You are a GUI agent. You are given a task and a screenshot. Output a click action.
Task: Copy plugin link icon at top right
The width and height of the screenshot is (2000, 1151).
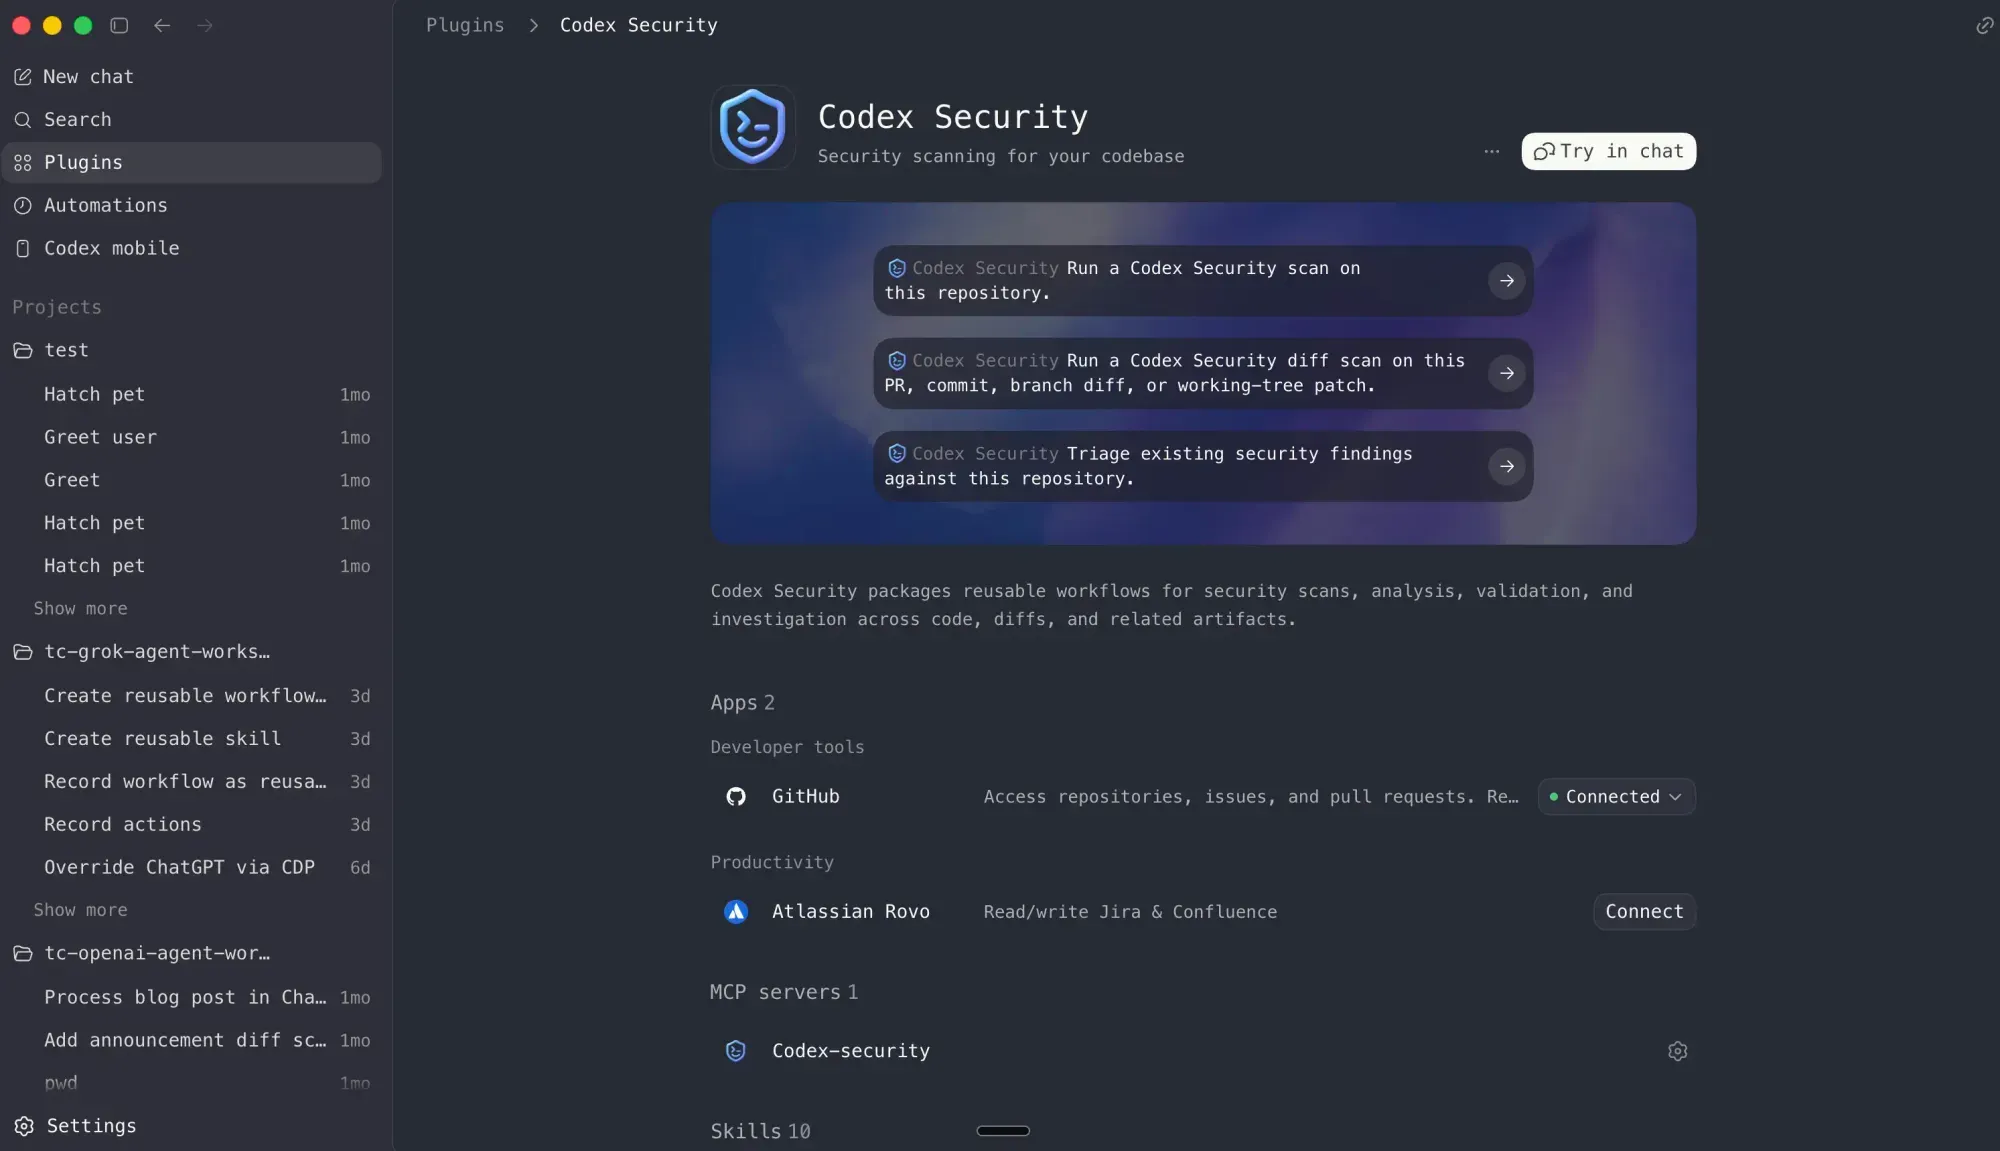[x=1984, y=25]
